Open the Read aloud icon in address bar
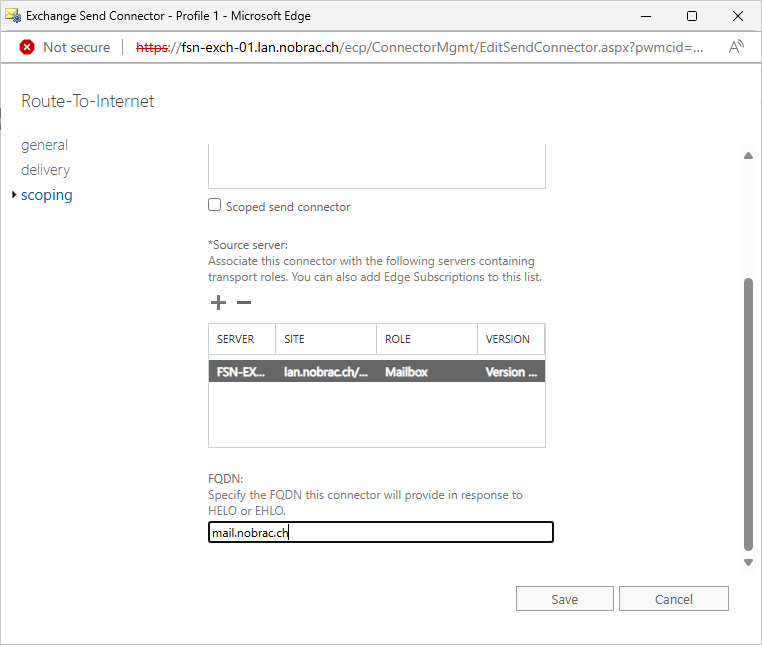 [736, 47]
